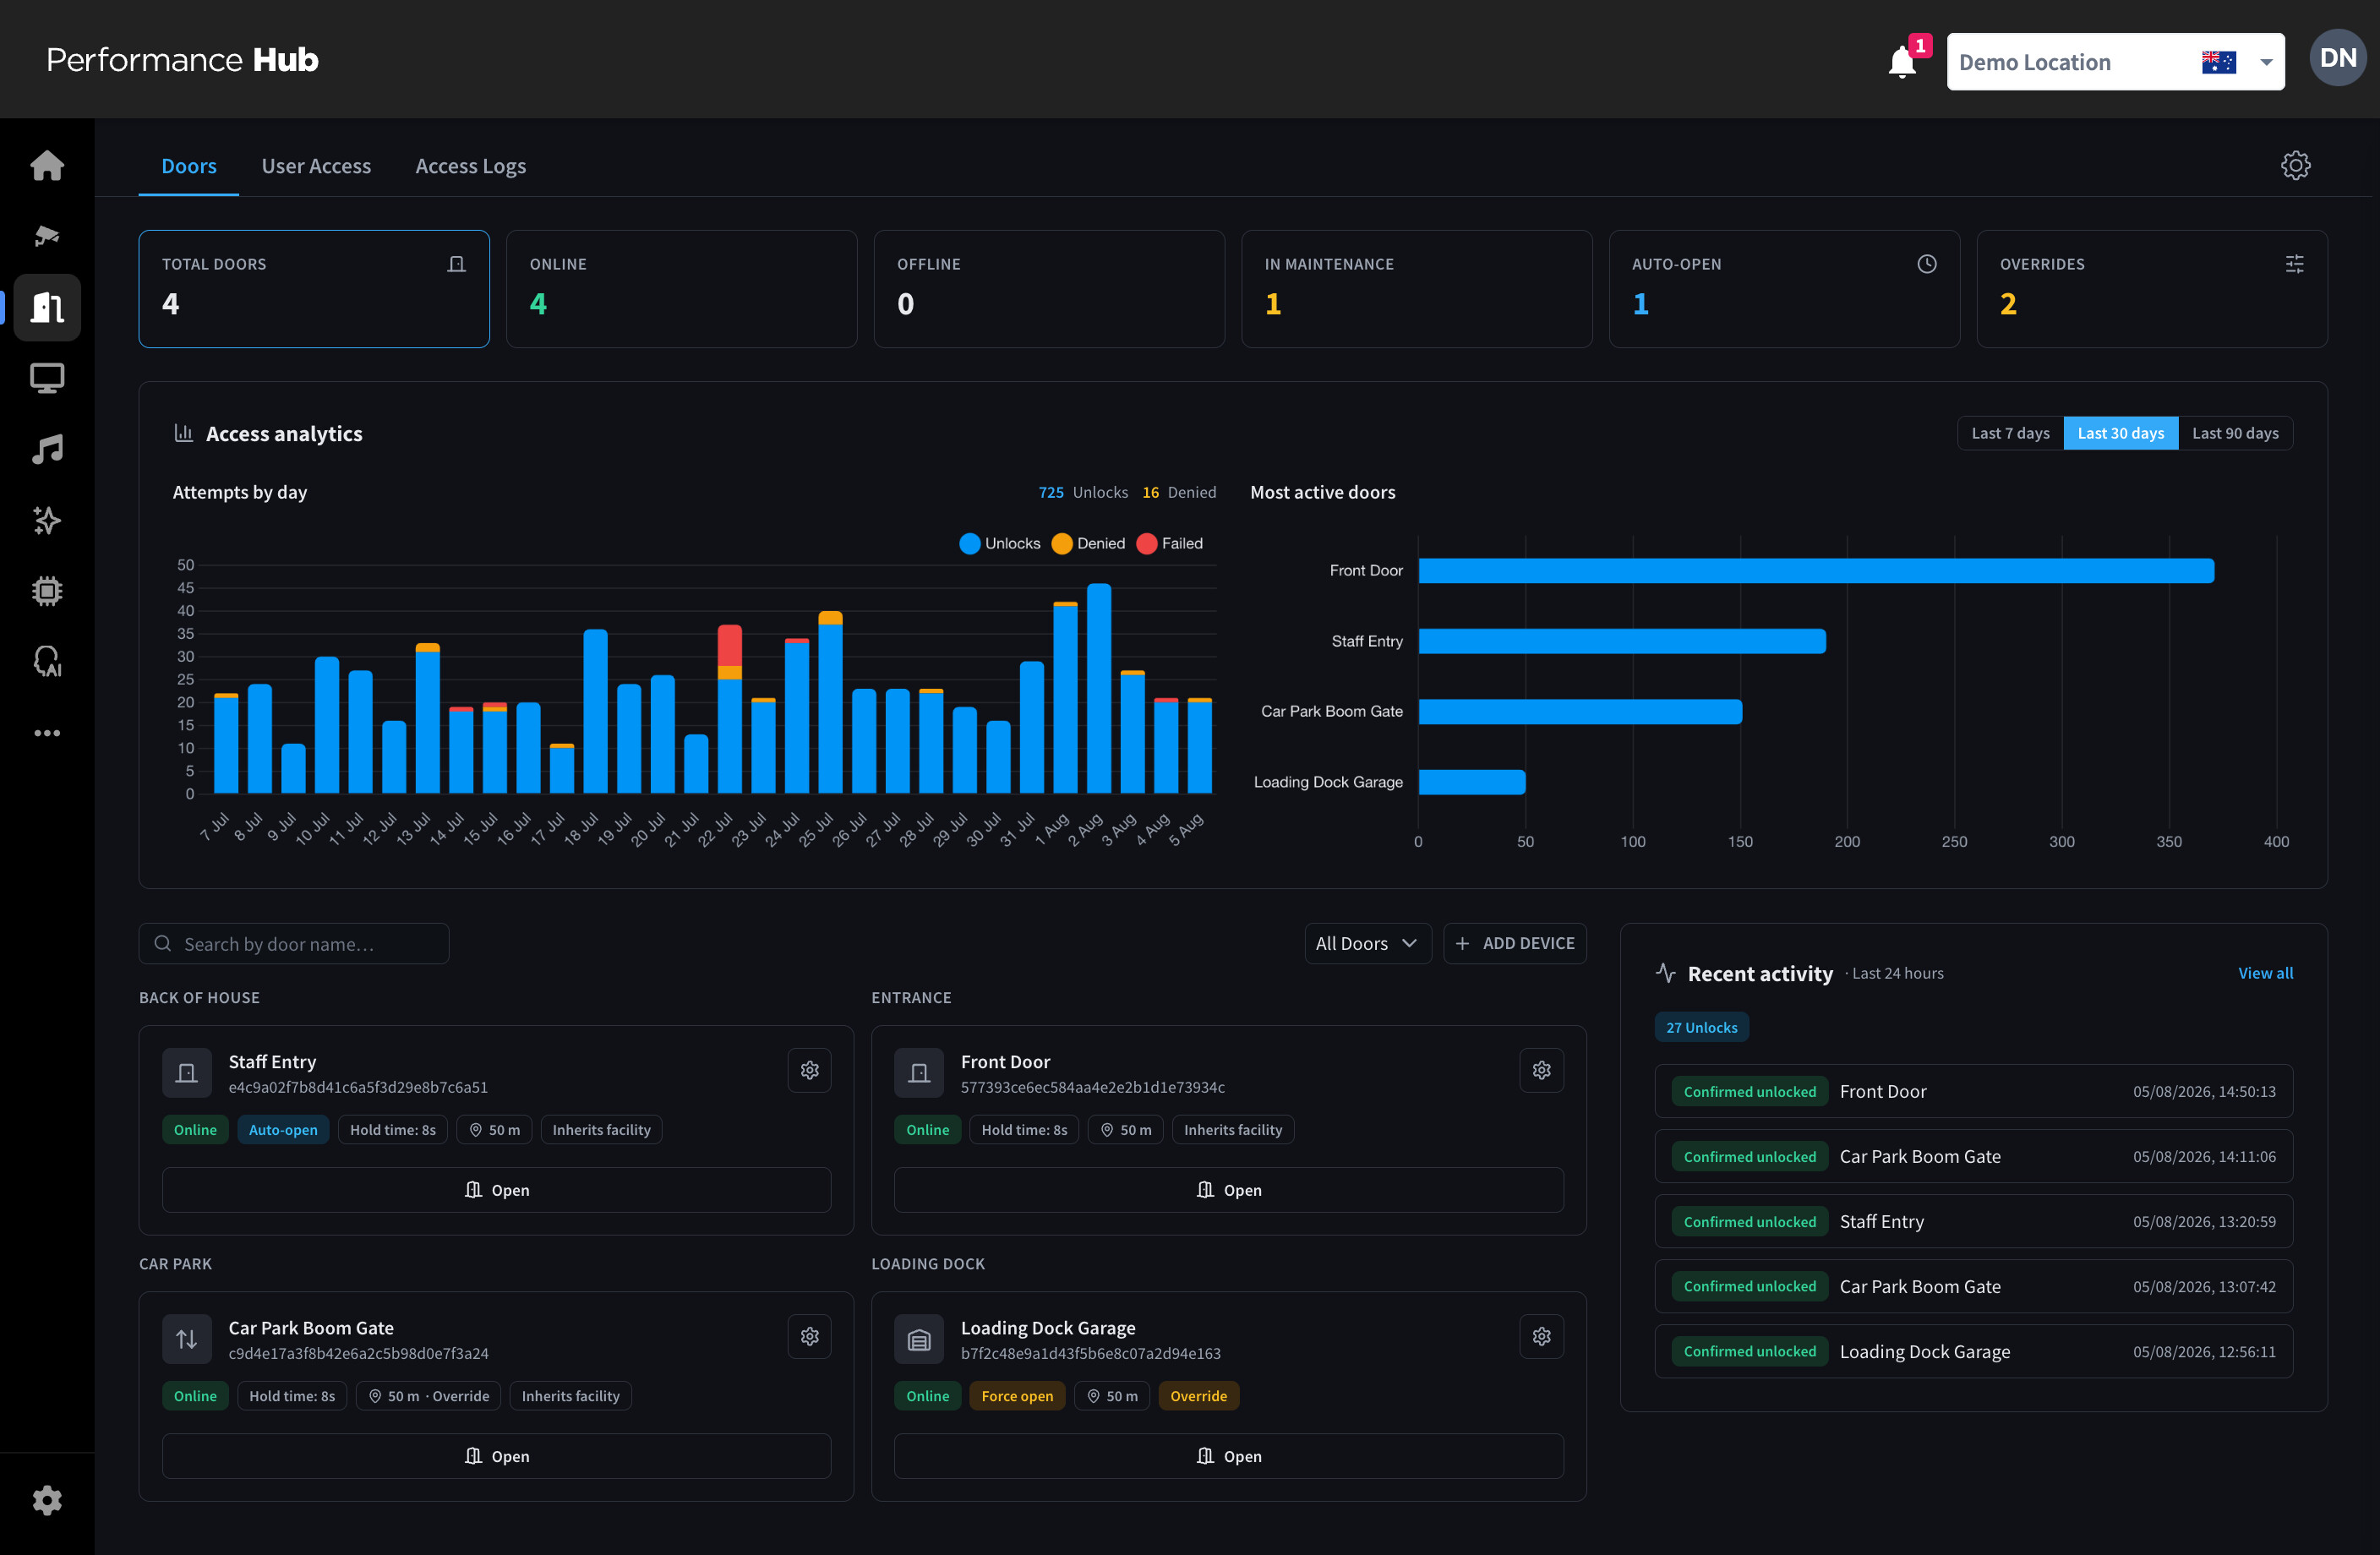
Task: Open the Front Door
Action: [1228, 1190]
